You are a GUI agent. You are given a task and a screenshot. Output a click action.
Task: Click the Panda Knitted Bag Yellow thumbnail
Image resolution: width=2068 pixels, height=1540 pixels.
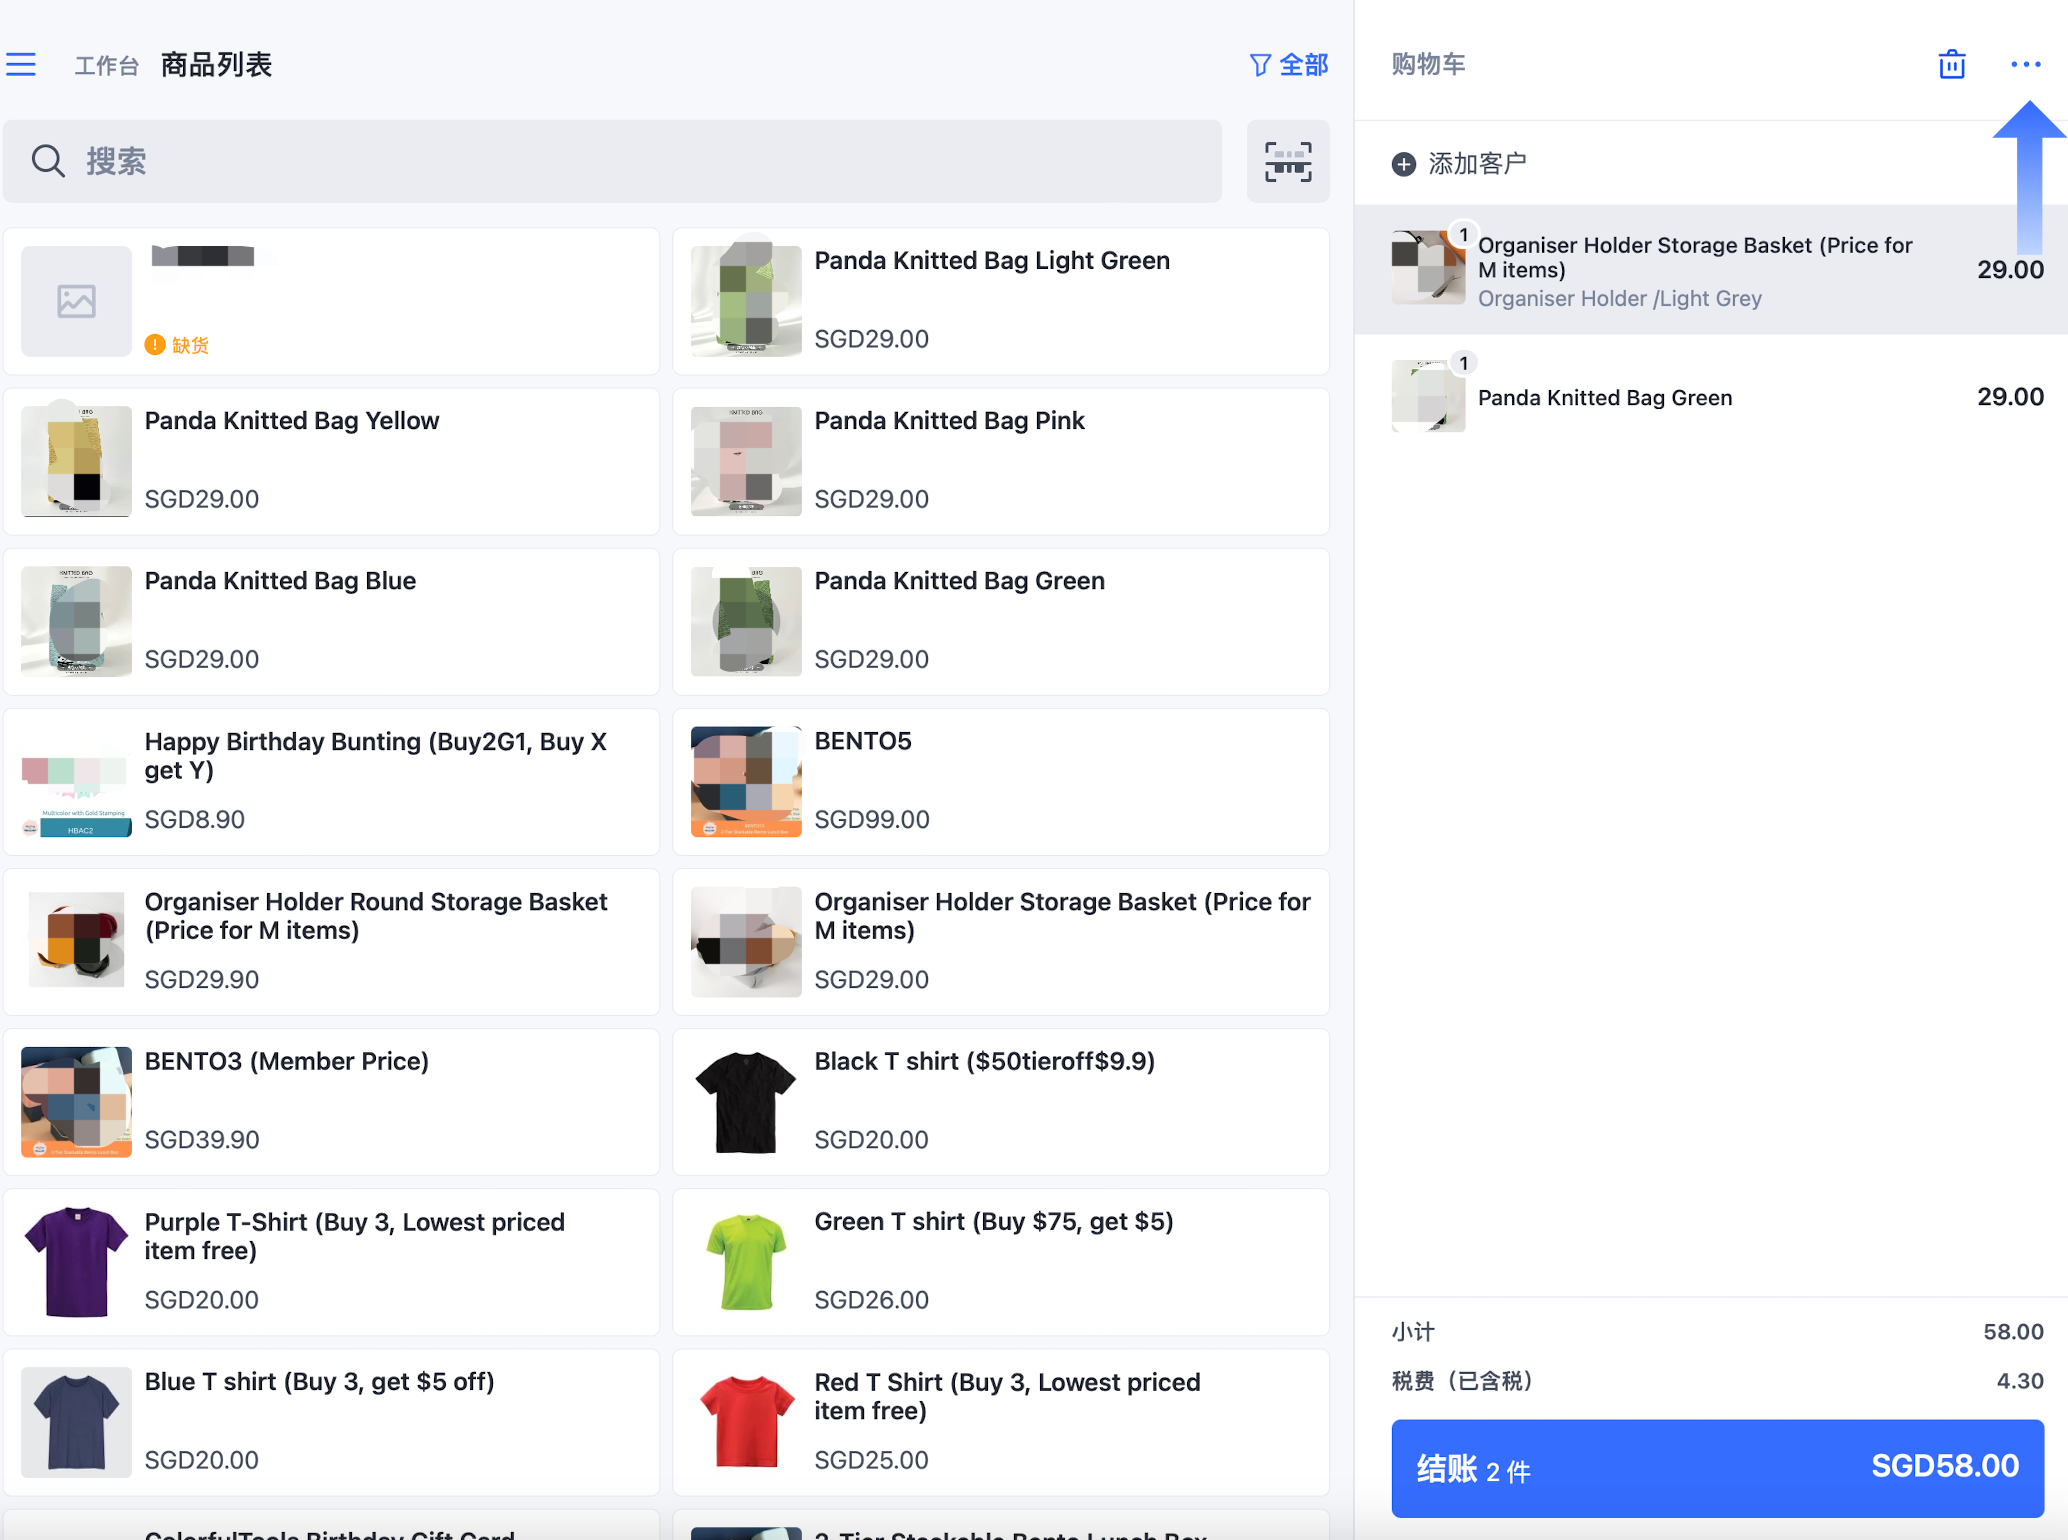[76, 461]
